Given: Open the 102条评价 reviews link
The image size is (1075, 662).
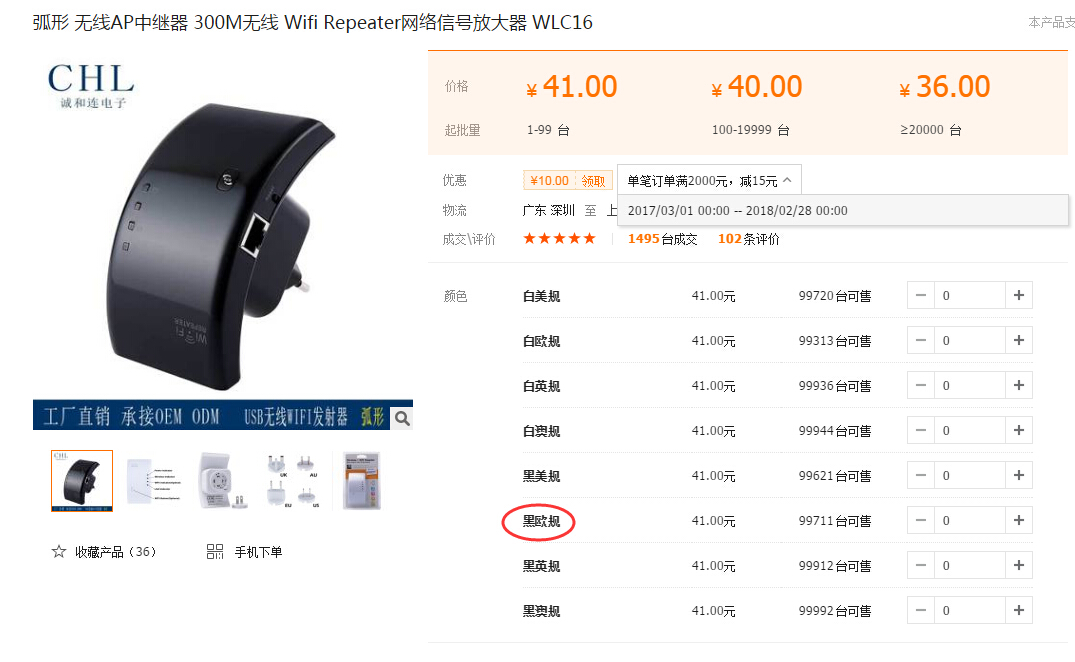Looking at the screenshot, I should (x=748, y=239).
